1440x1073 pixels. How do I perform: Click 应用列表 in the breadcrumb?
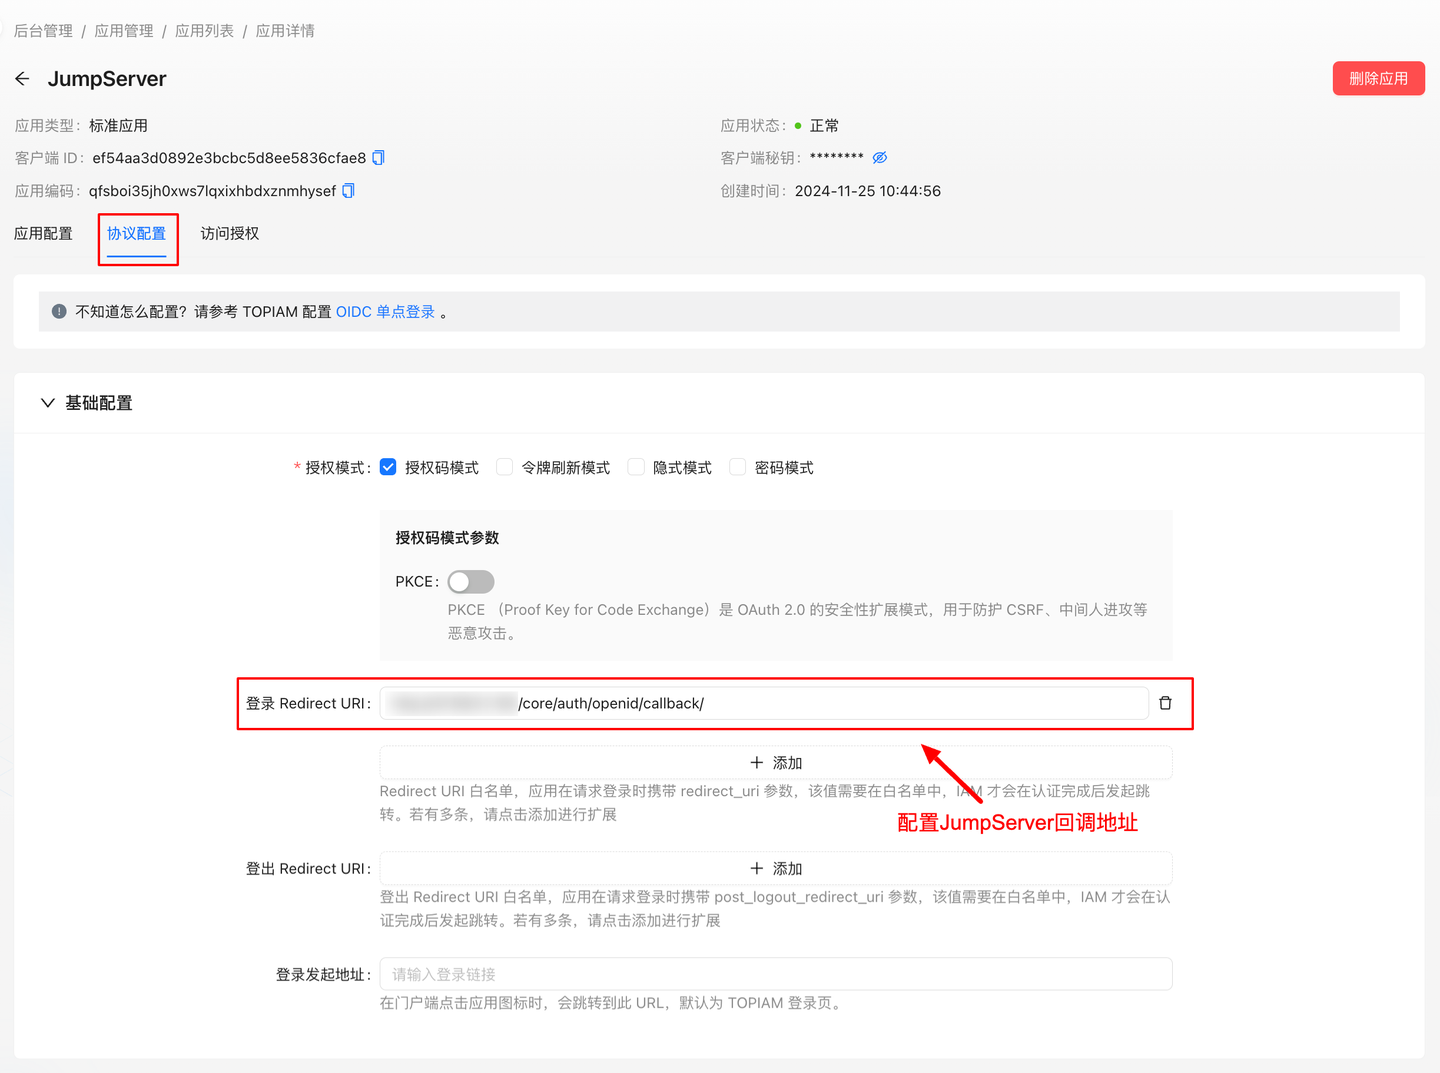(x=204, y=31)
